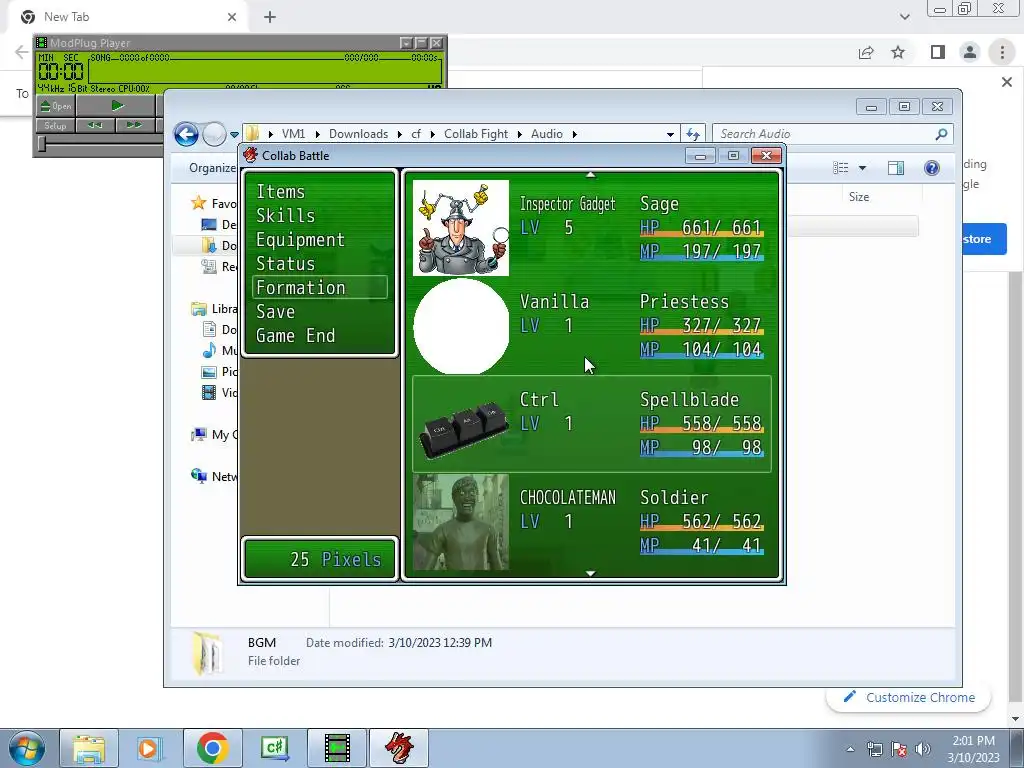Click the Network icon in Explorer sidebar
Screen dimensions: 1024x768
pos(199,476)
